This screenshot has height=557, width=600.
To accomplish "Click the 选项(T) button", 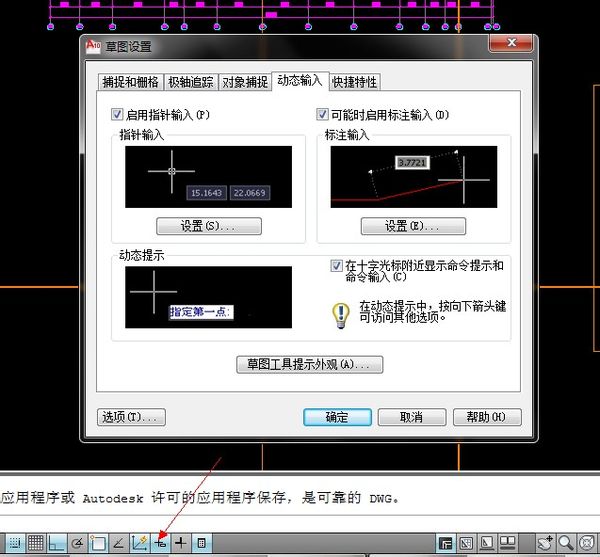I will tap(131, 417).
